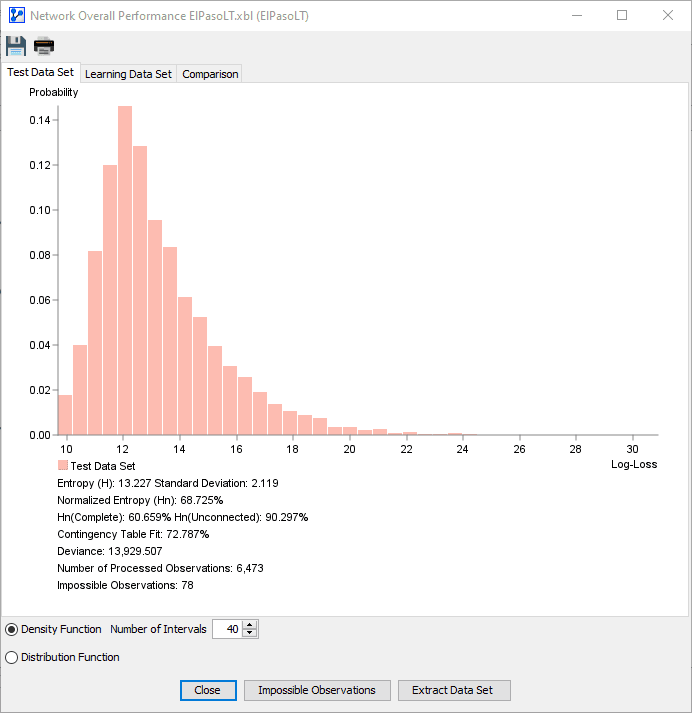The height and width of the screenshot is (713, 692).
Task: Click the BayesiaLab app icon in title bar
Action: 17,15
